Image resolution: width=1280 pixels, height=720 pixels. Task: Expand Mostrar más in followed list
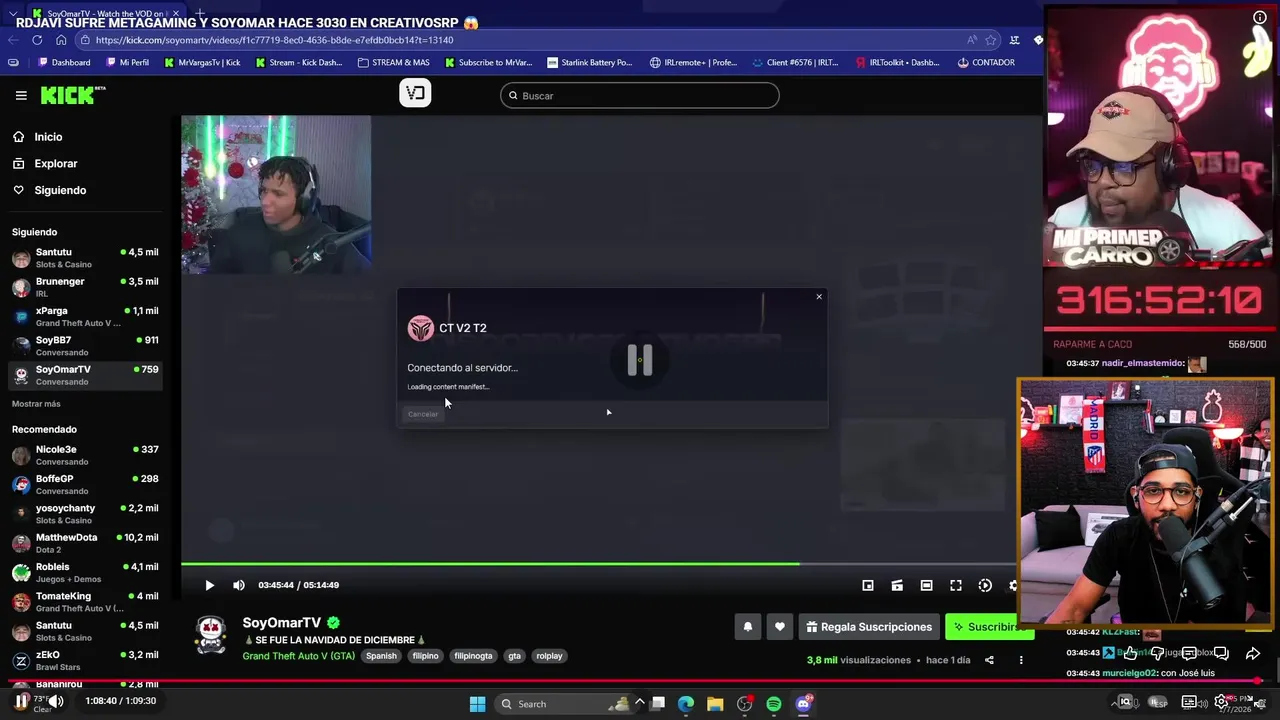pos(36,404)
